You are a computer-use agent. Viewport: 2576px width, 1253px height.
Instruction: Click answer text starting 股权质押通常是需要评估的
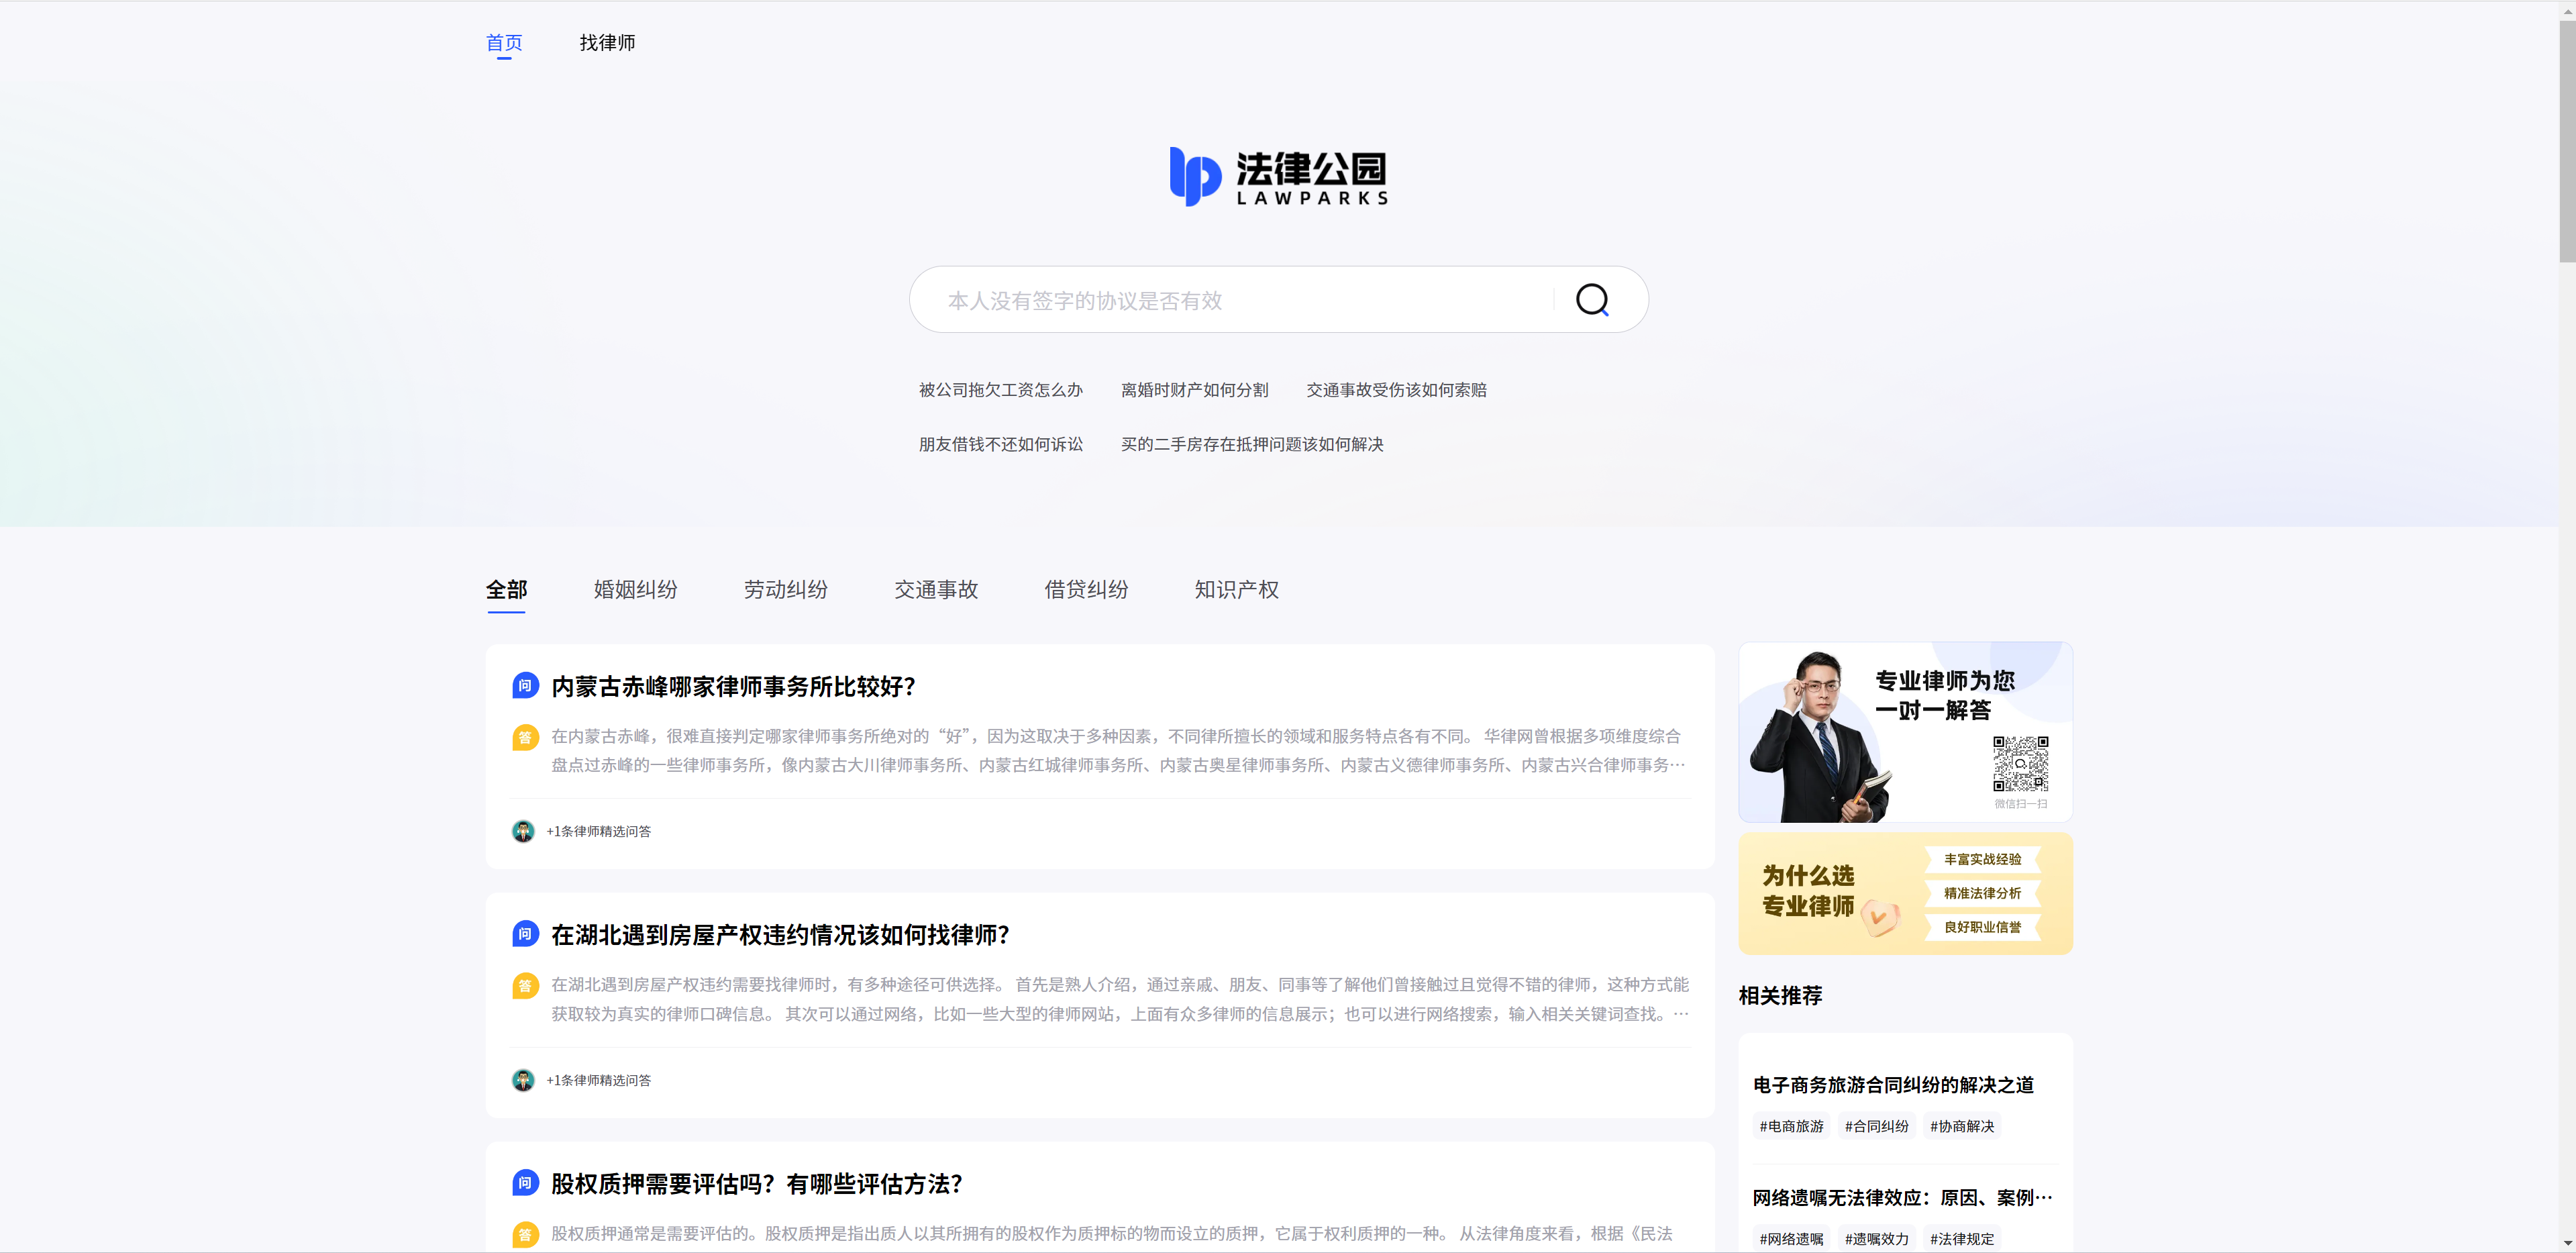click(x=1111, y=1234)
